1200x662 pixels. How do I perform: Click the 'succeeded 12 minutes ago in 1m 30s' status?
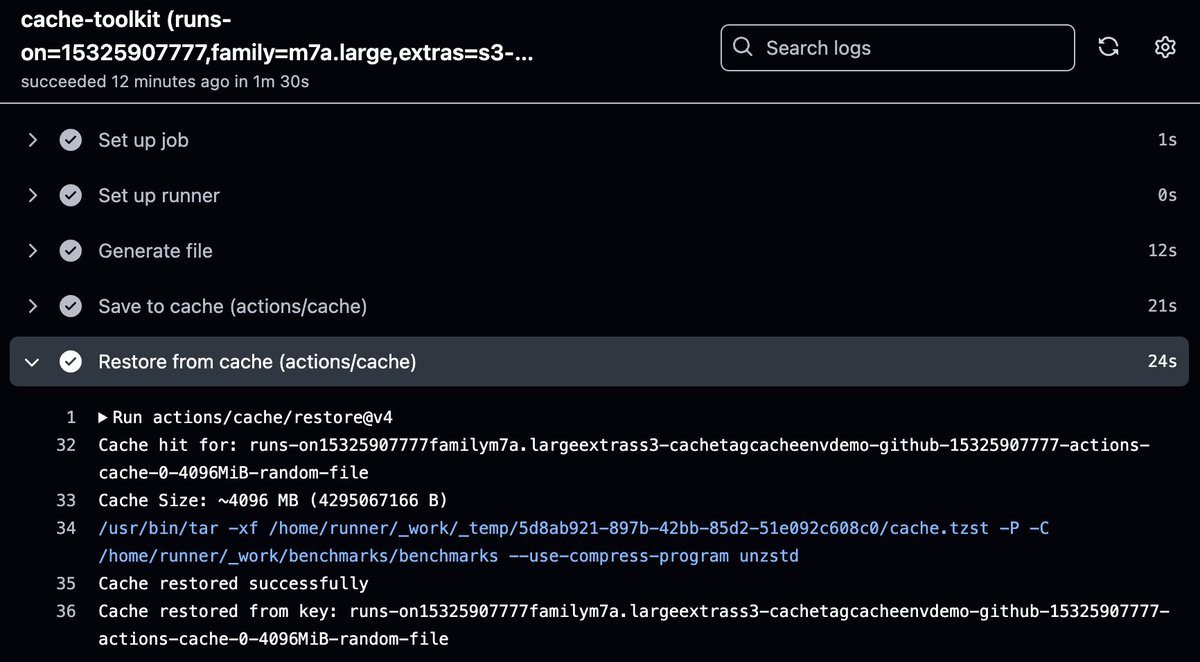pos(164,82)
